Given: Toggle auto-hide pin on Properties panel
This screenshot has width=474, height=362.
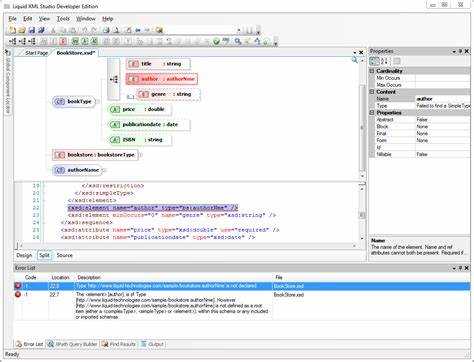Looking at the screenshot, I should click(x=460, y=51).
